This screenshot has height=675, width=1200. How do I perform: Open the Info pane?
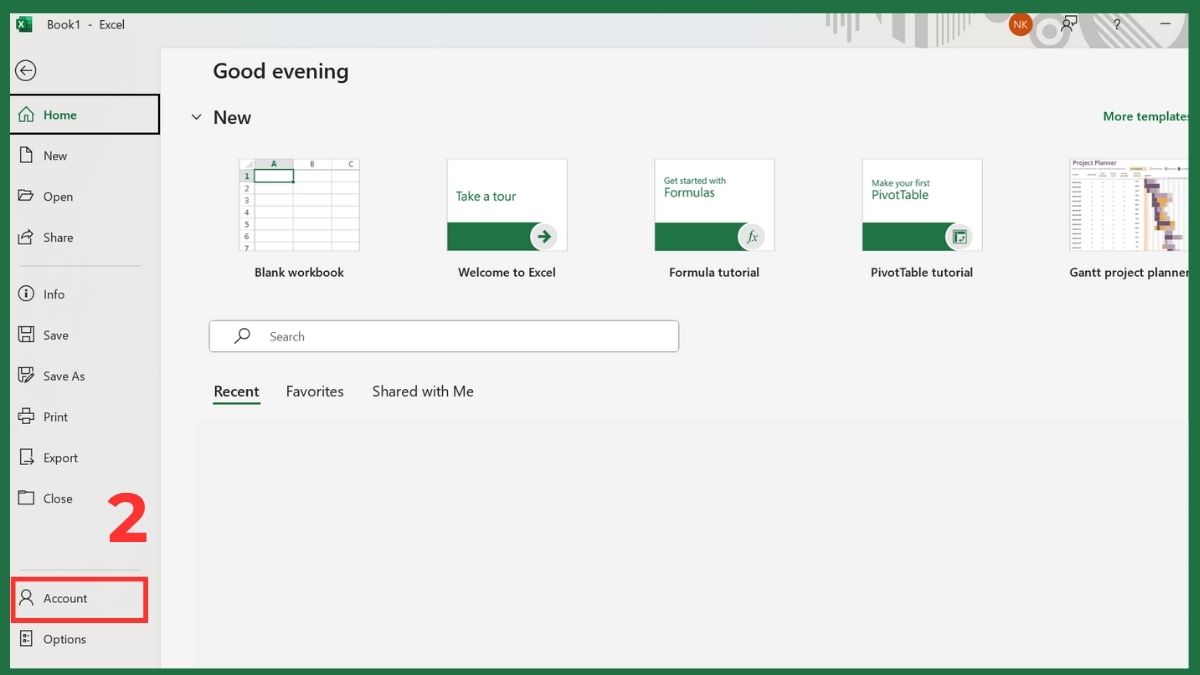click(57, 293)
